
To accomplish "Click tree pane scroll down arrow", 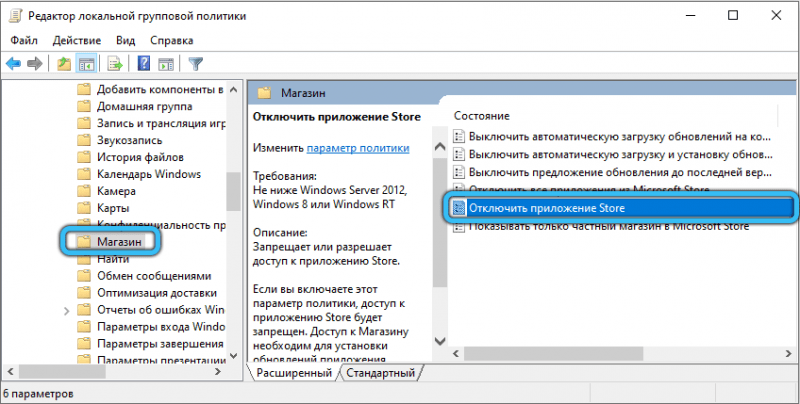I will tap(234, 356).
